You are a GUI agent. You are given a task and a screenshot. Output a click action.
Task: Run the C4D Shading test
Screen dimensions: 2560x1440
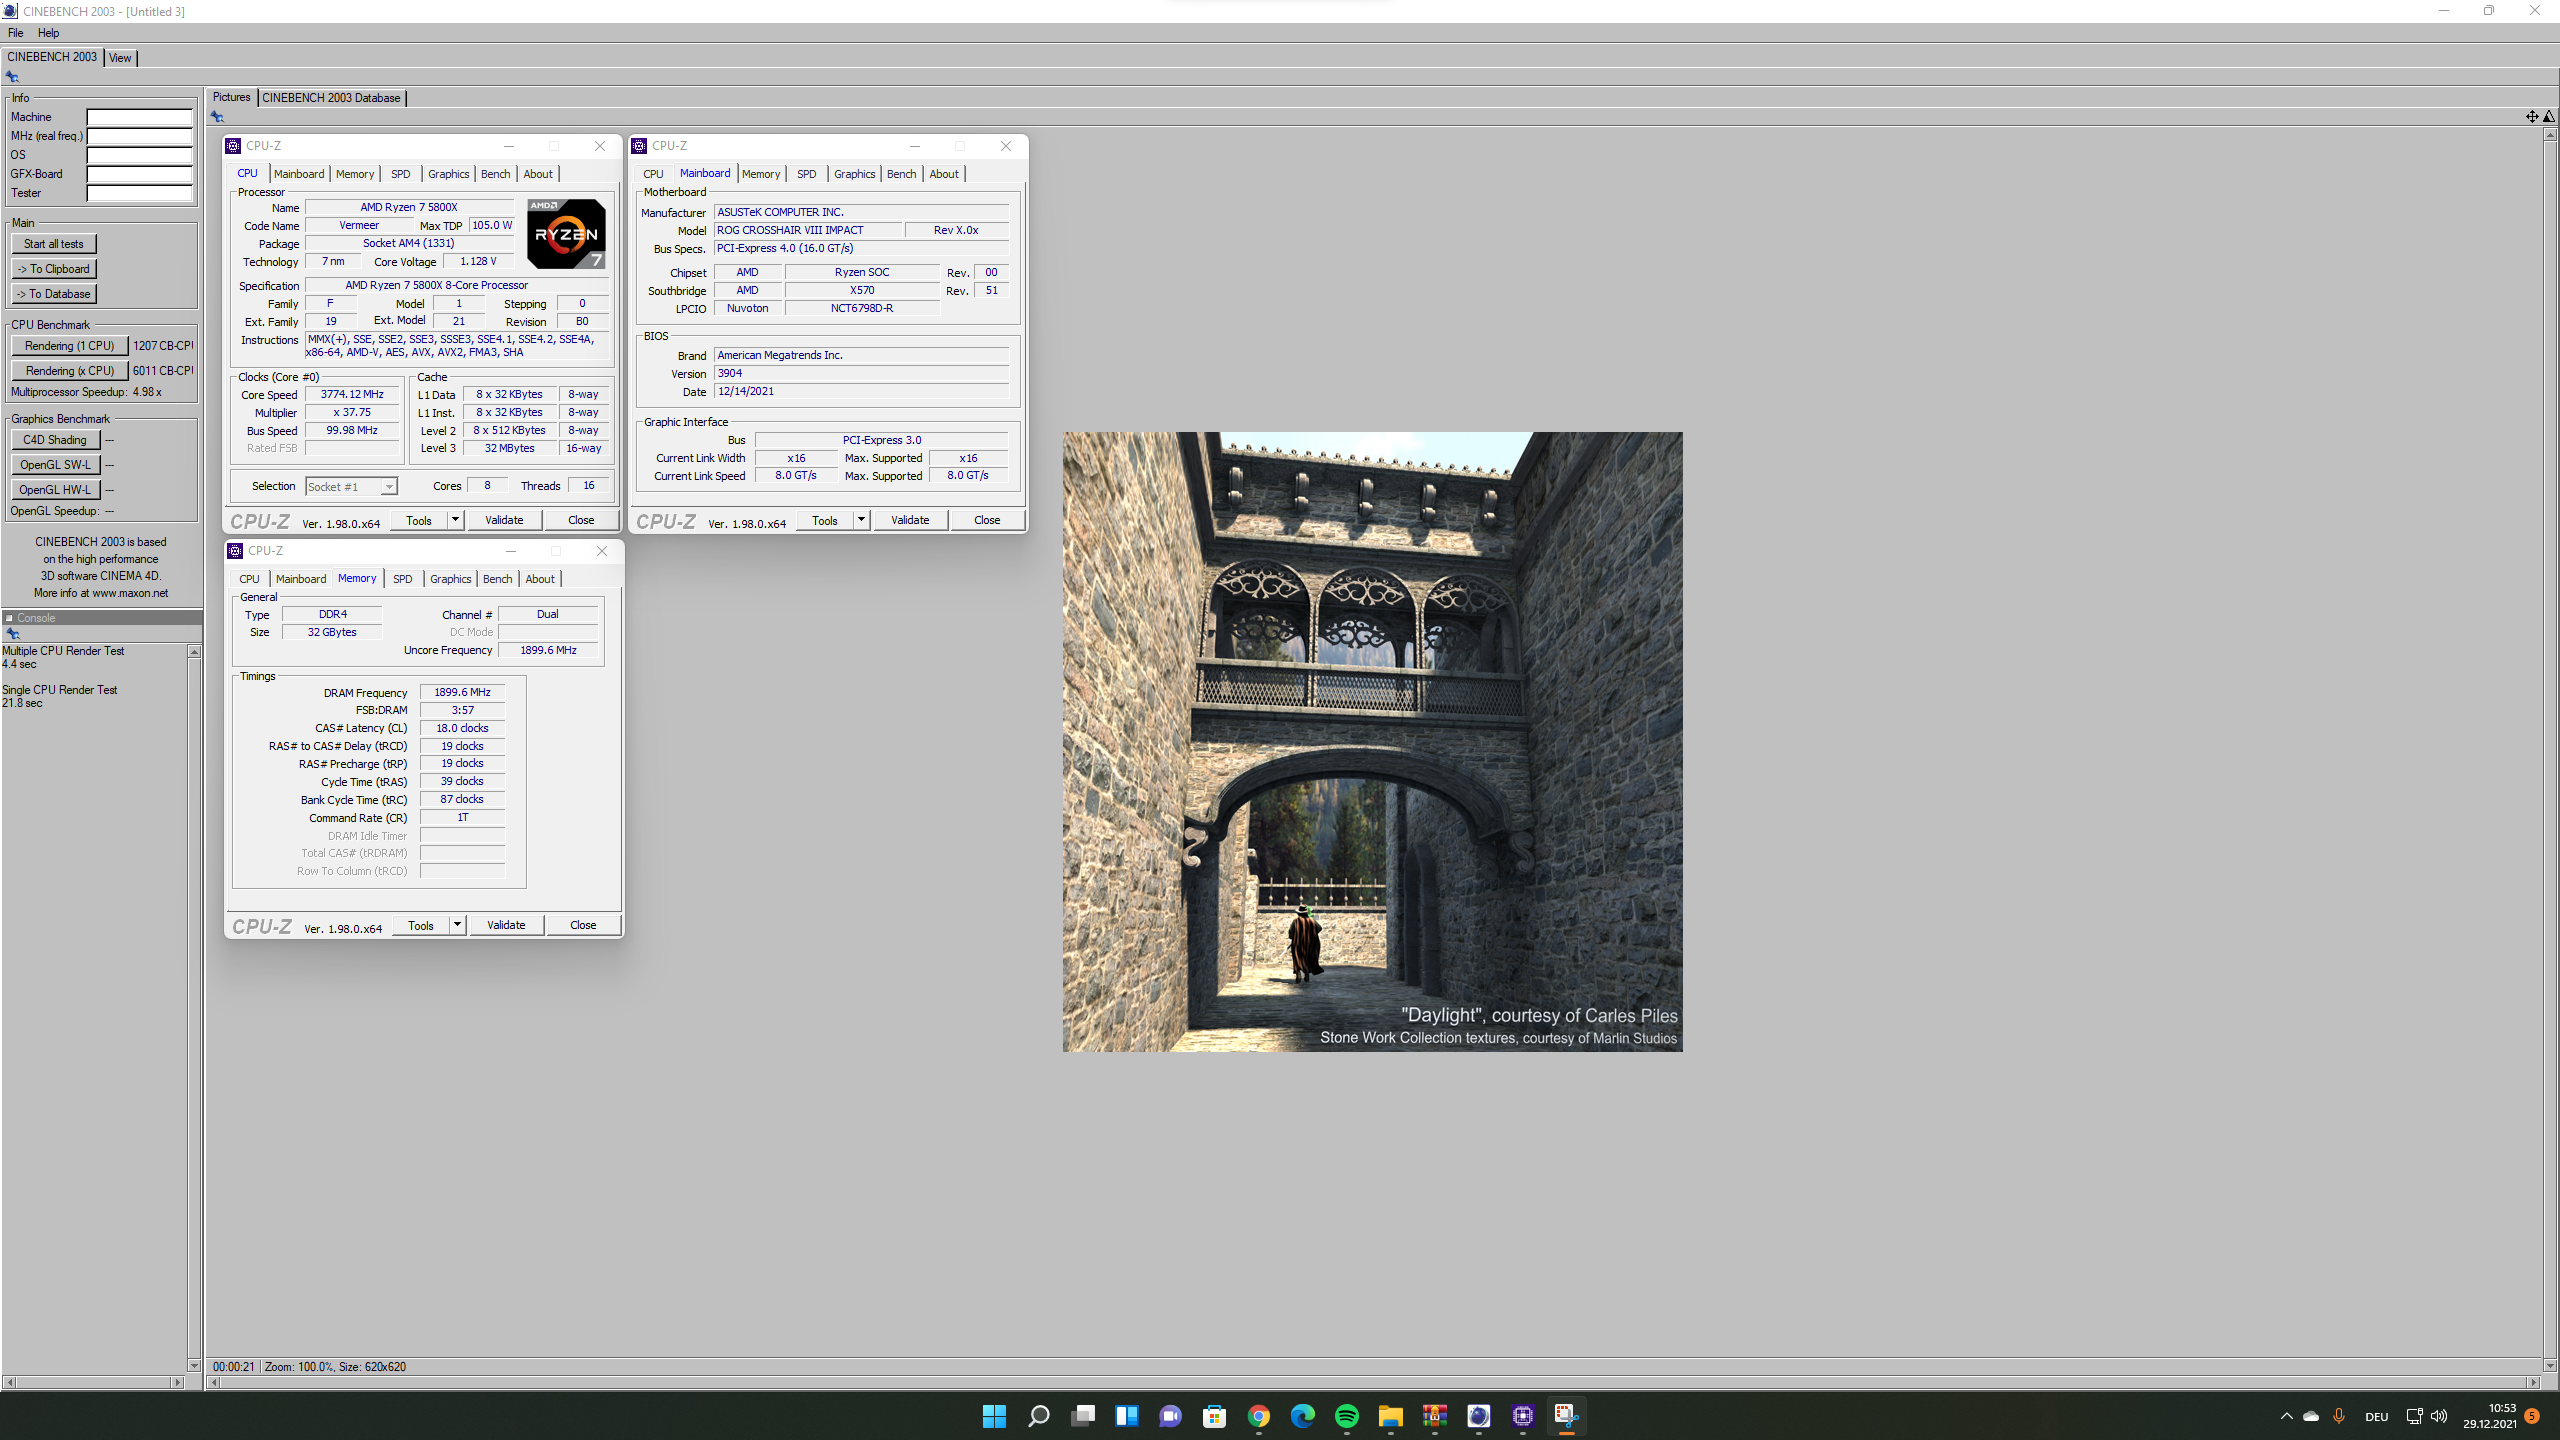tap(55, 440)
